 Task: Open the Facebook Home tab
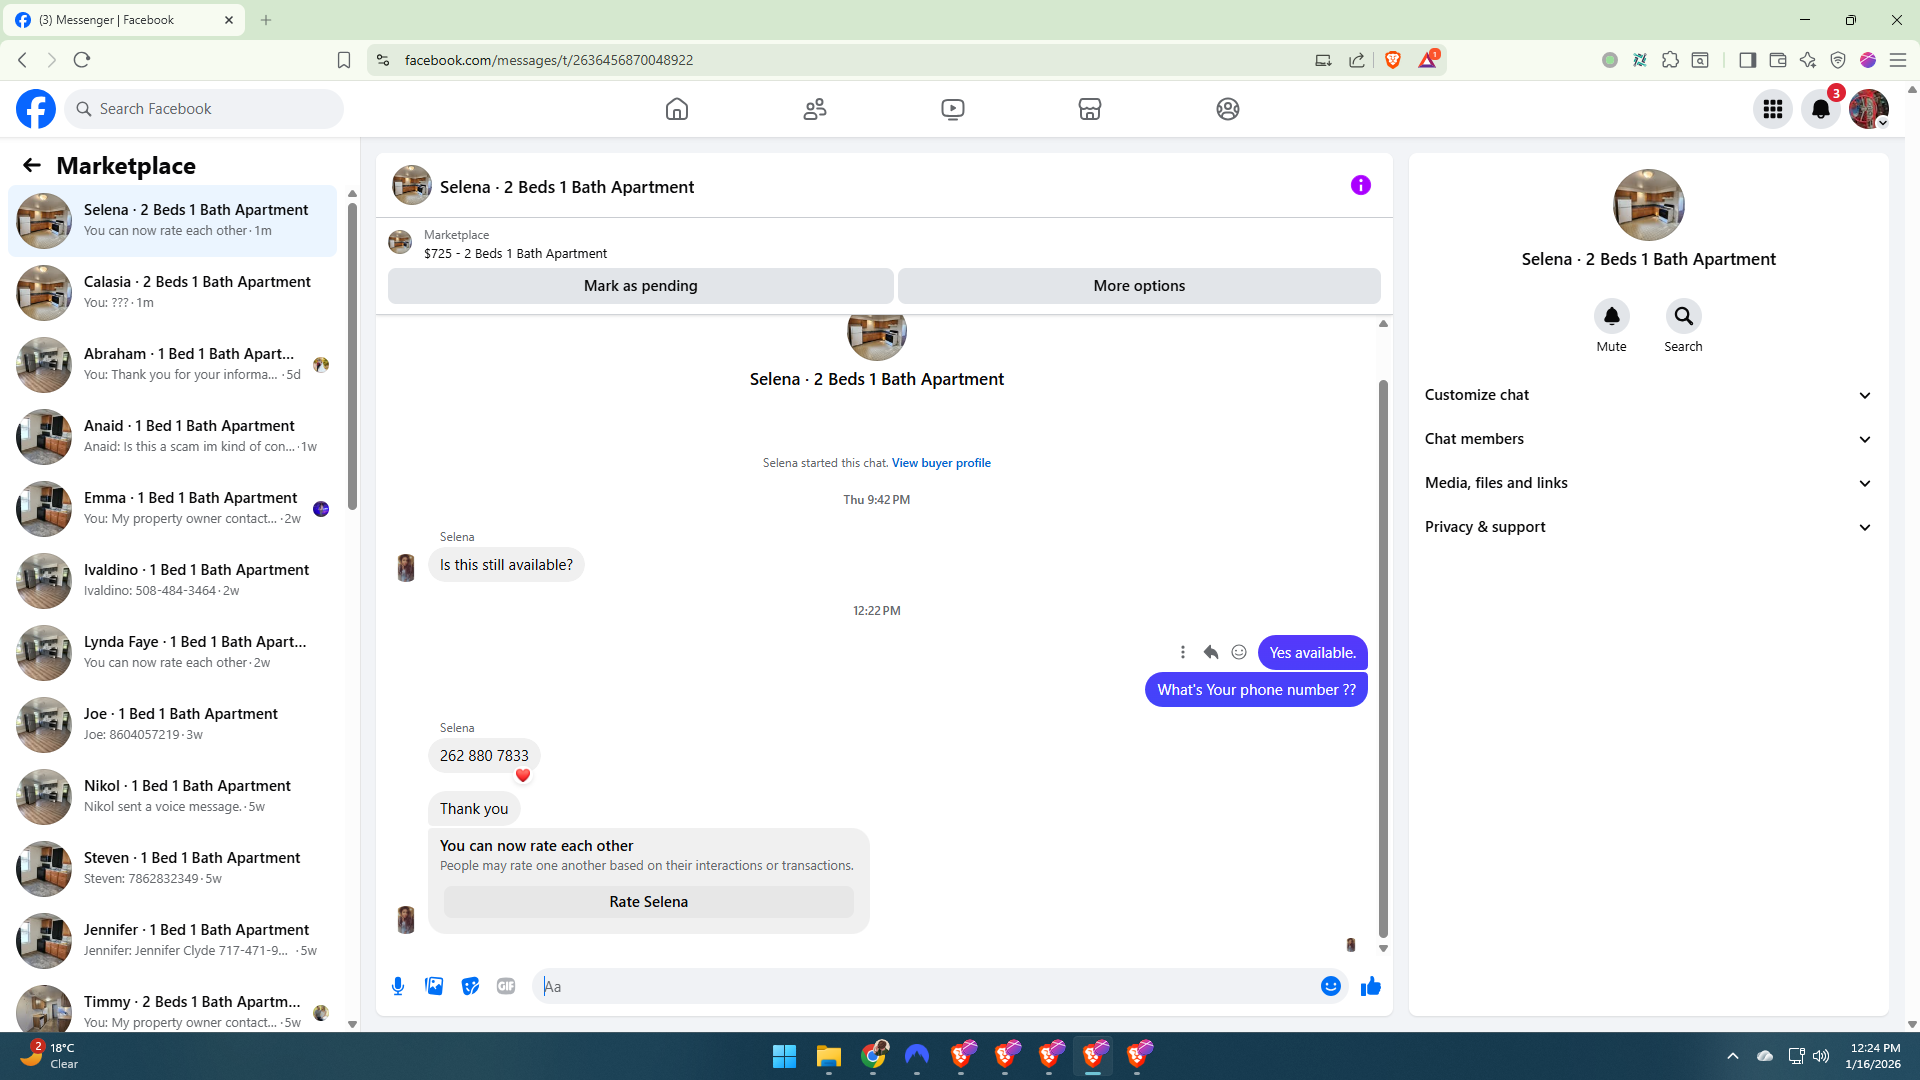pos(677,109)
